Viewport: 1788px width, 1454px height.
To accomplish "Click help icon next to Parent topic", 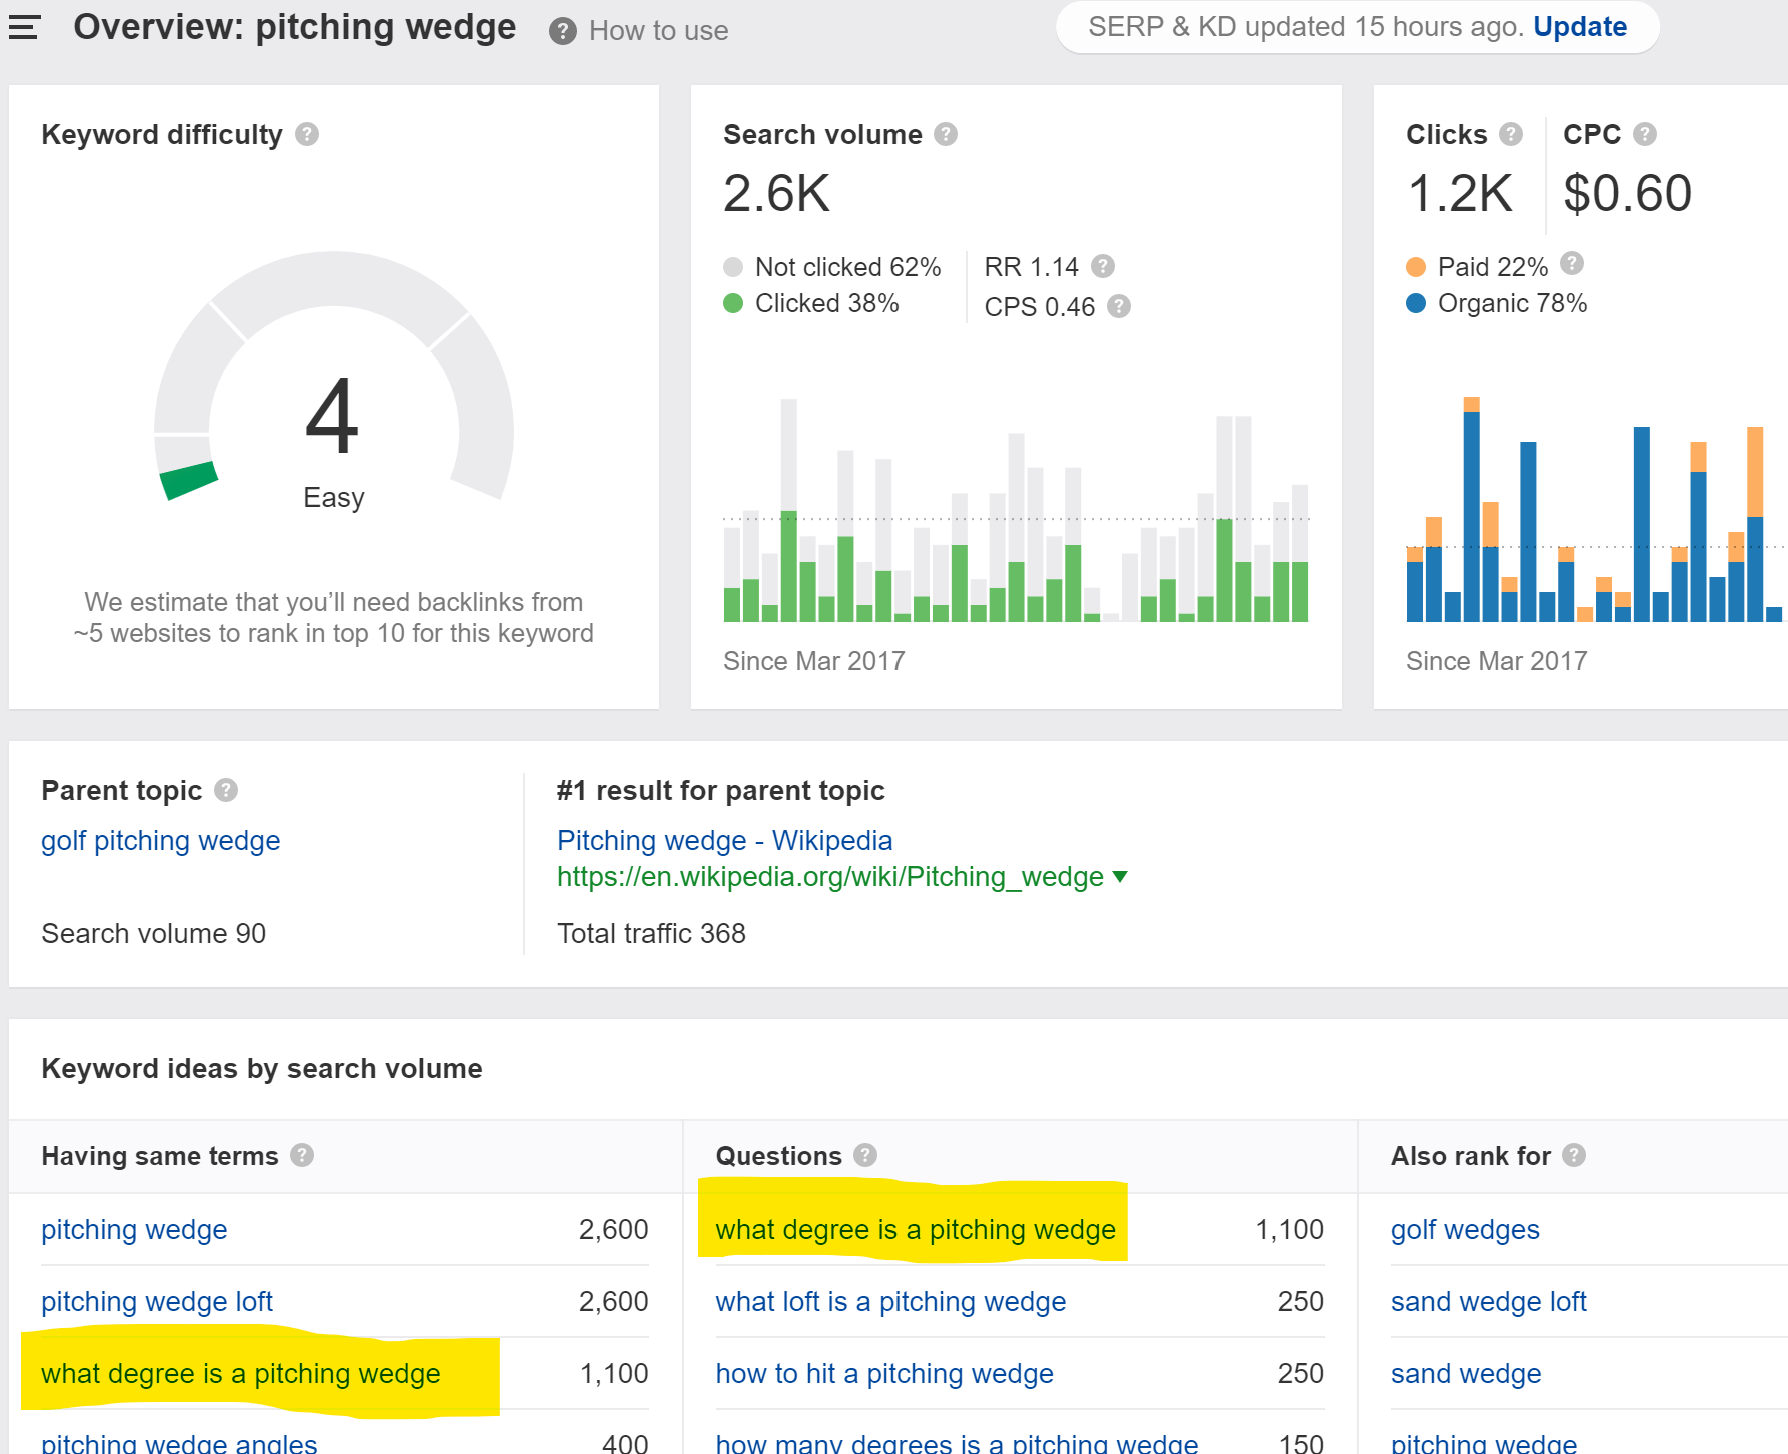I will pyautogui.click(x=226, y=790).
